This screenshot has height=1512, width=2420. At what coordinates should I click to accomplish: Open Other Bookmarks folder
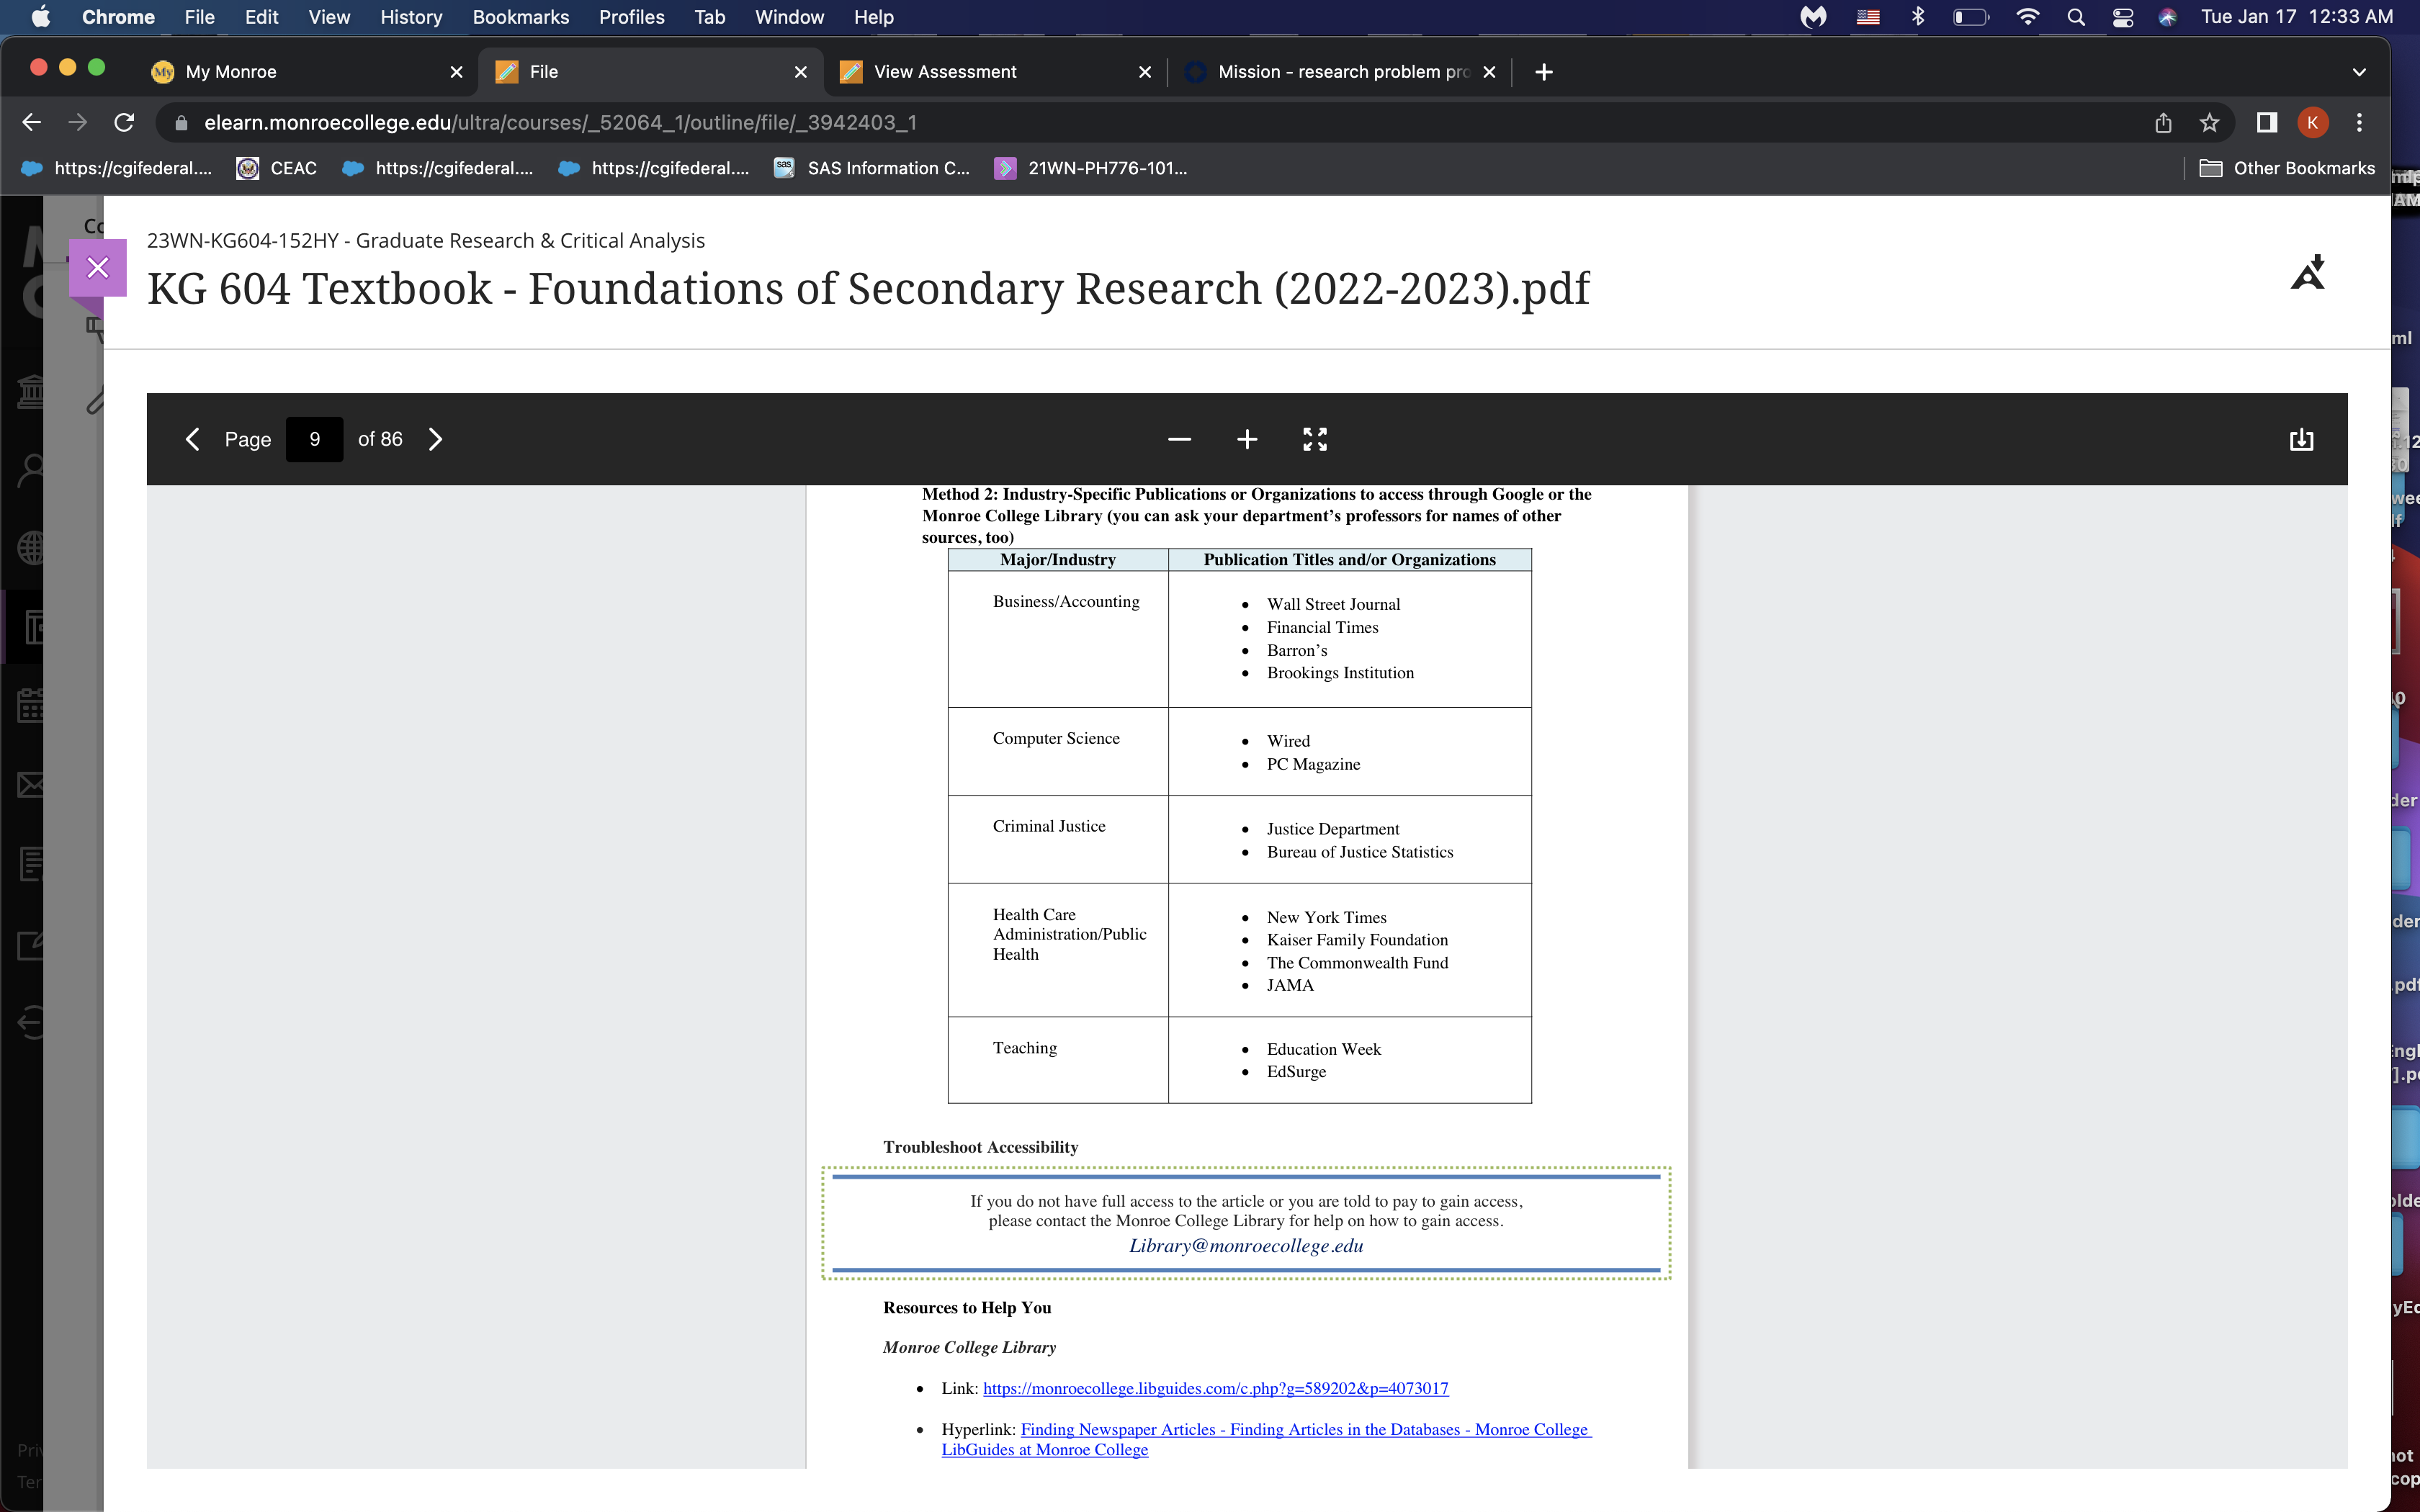tap(2286, 168)
